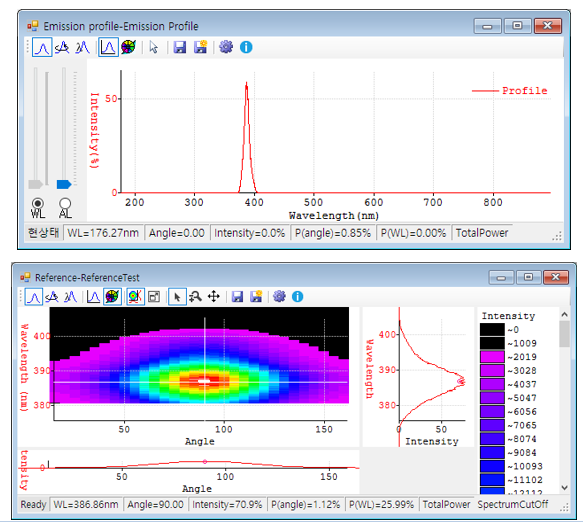Click status entry Angle=90.00
The image size is (583, 522).
pos(155,505)
